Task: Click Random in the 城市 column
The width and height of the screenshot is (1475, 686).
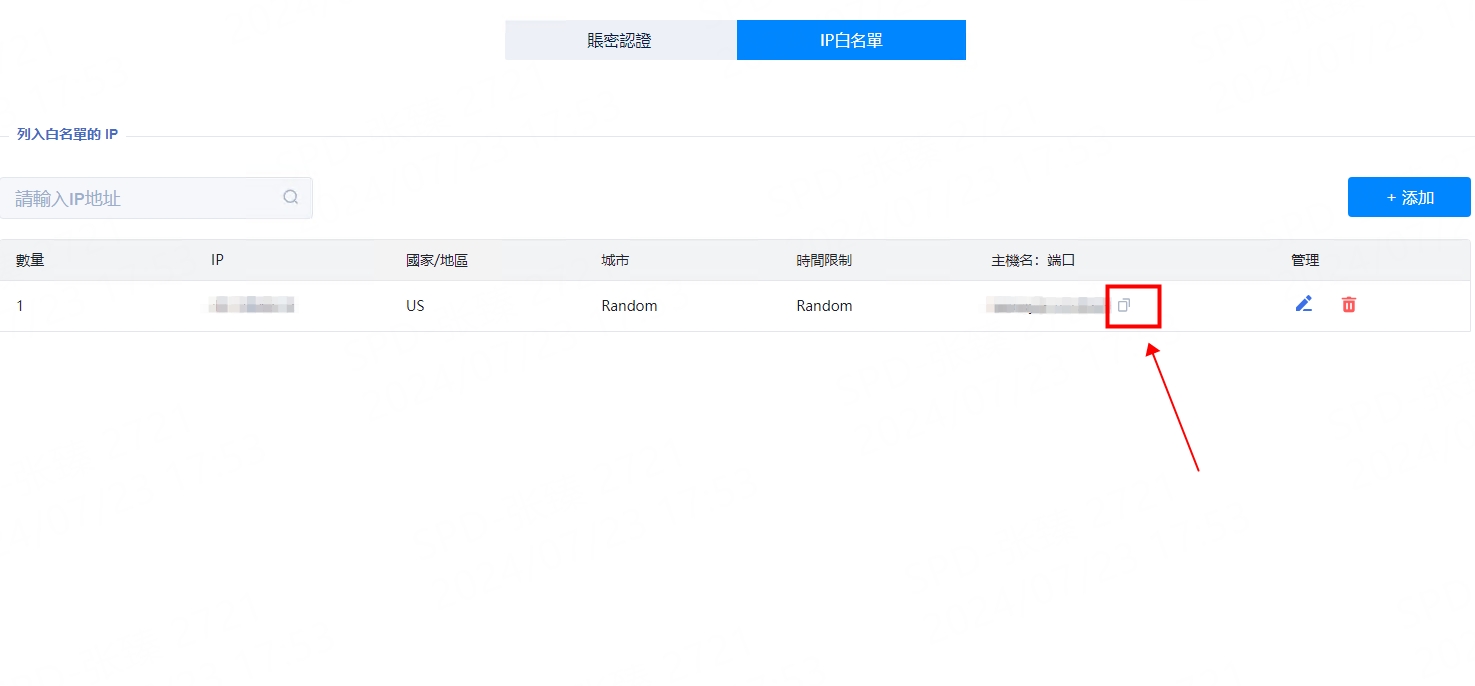Action: tap(629, 306)
